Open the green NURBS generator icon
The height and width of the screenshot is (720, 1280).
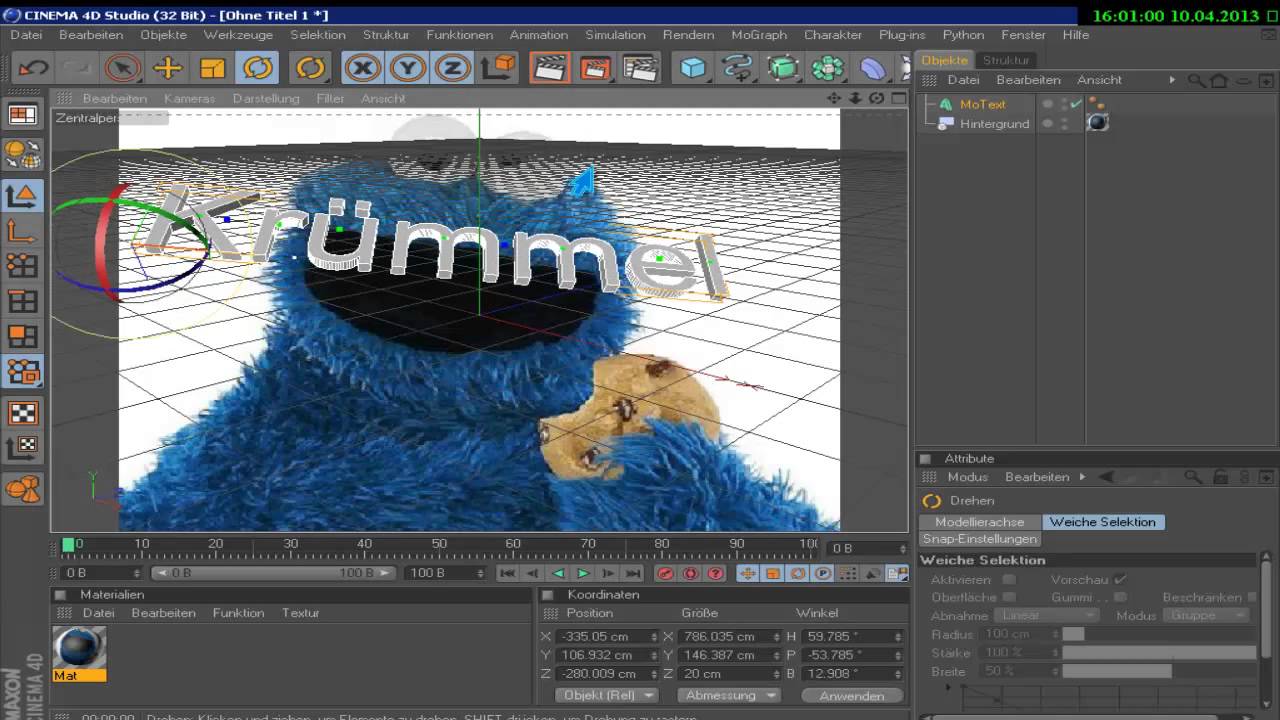point(783,68)
